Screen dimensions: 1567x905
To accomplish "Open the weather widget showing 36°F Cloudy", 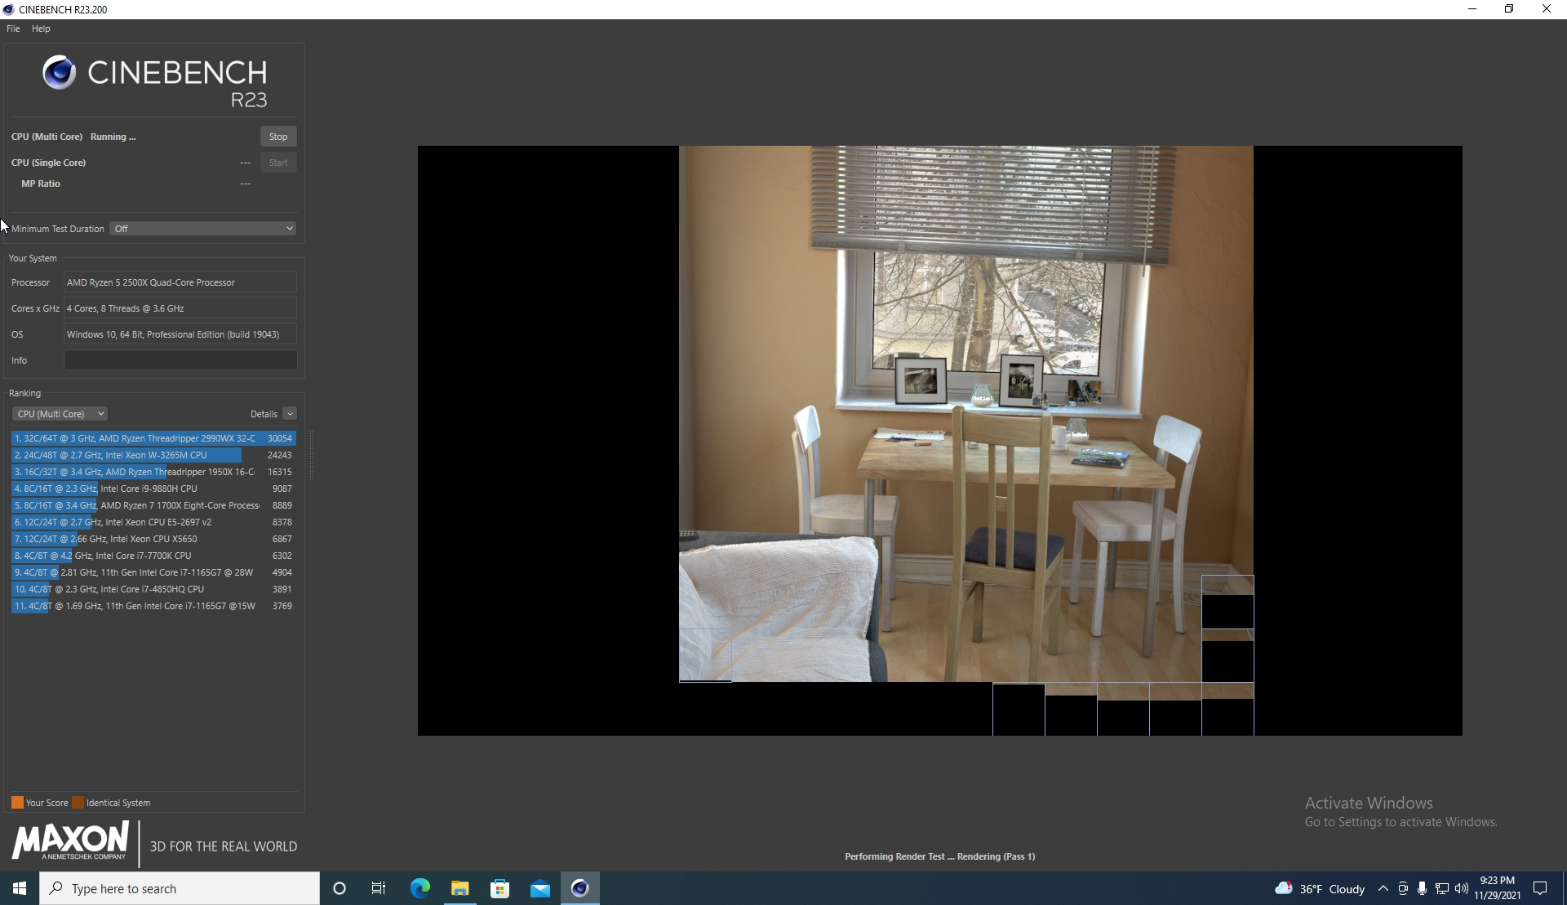I will 1320,888.
